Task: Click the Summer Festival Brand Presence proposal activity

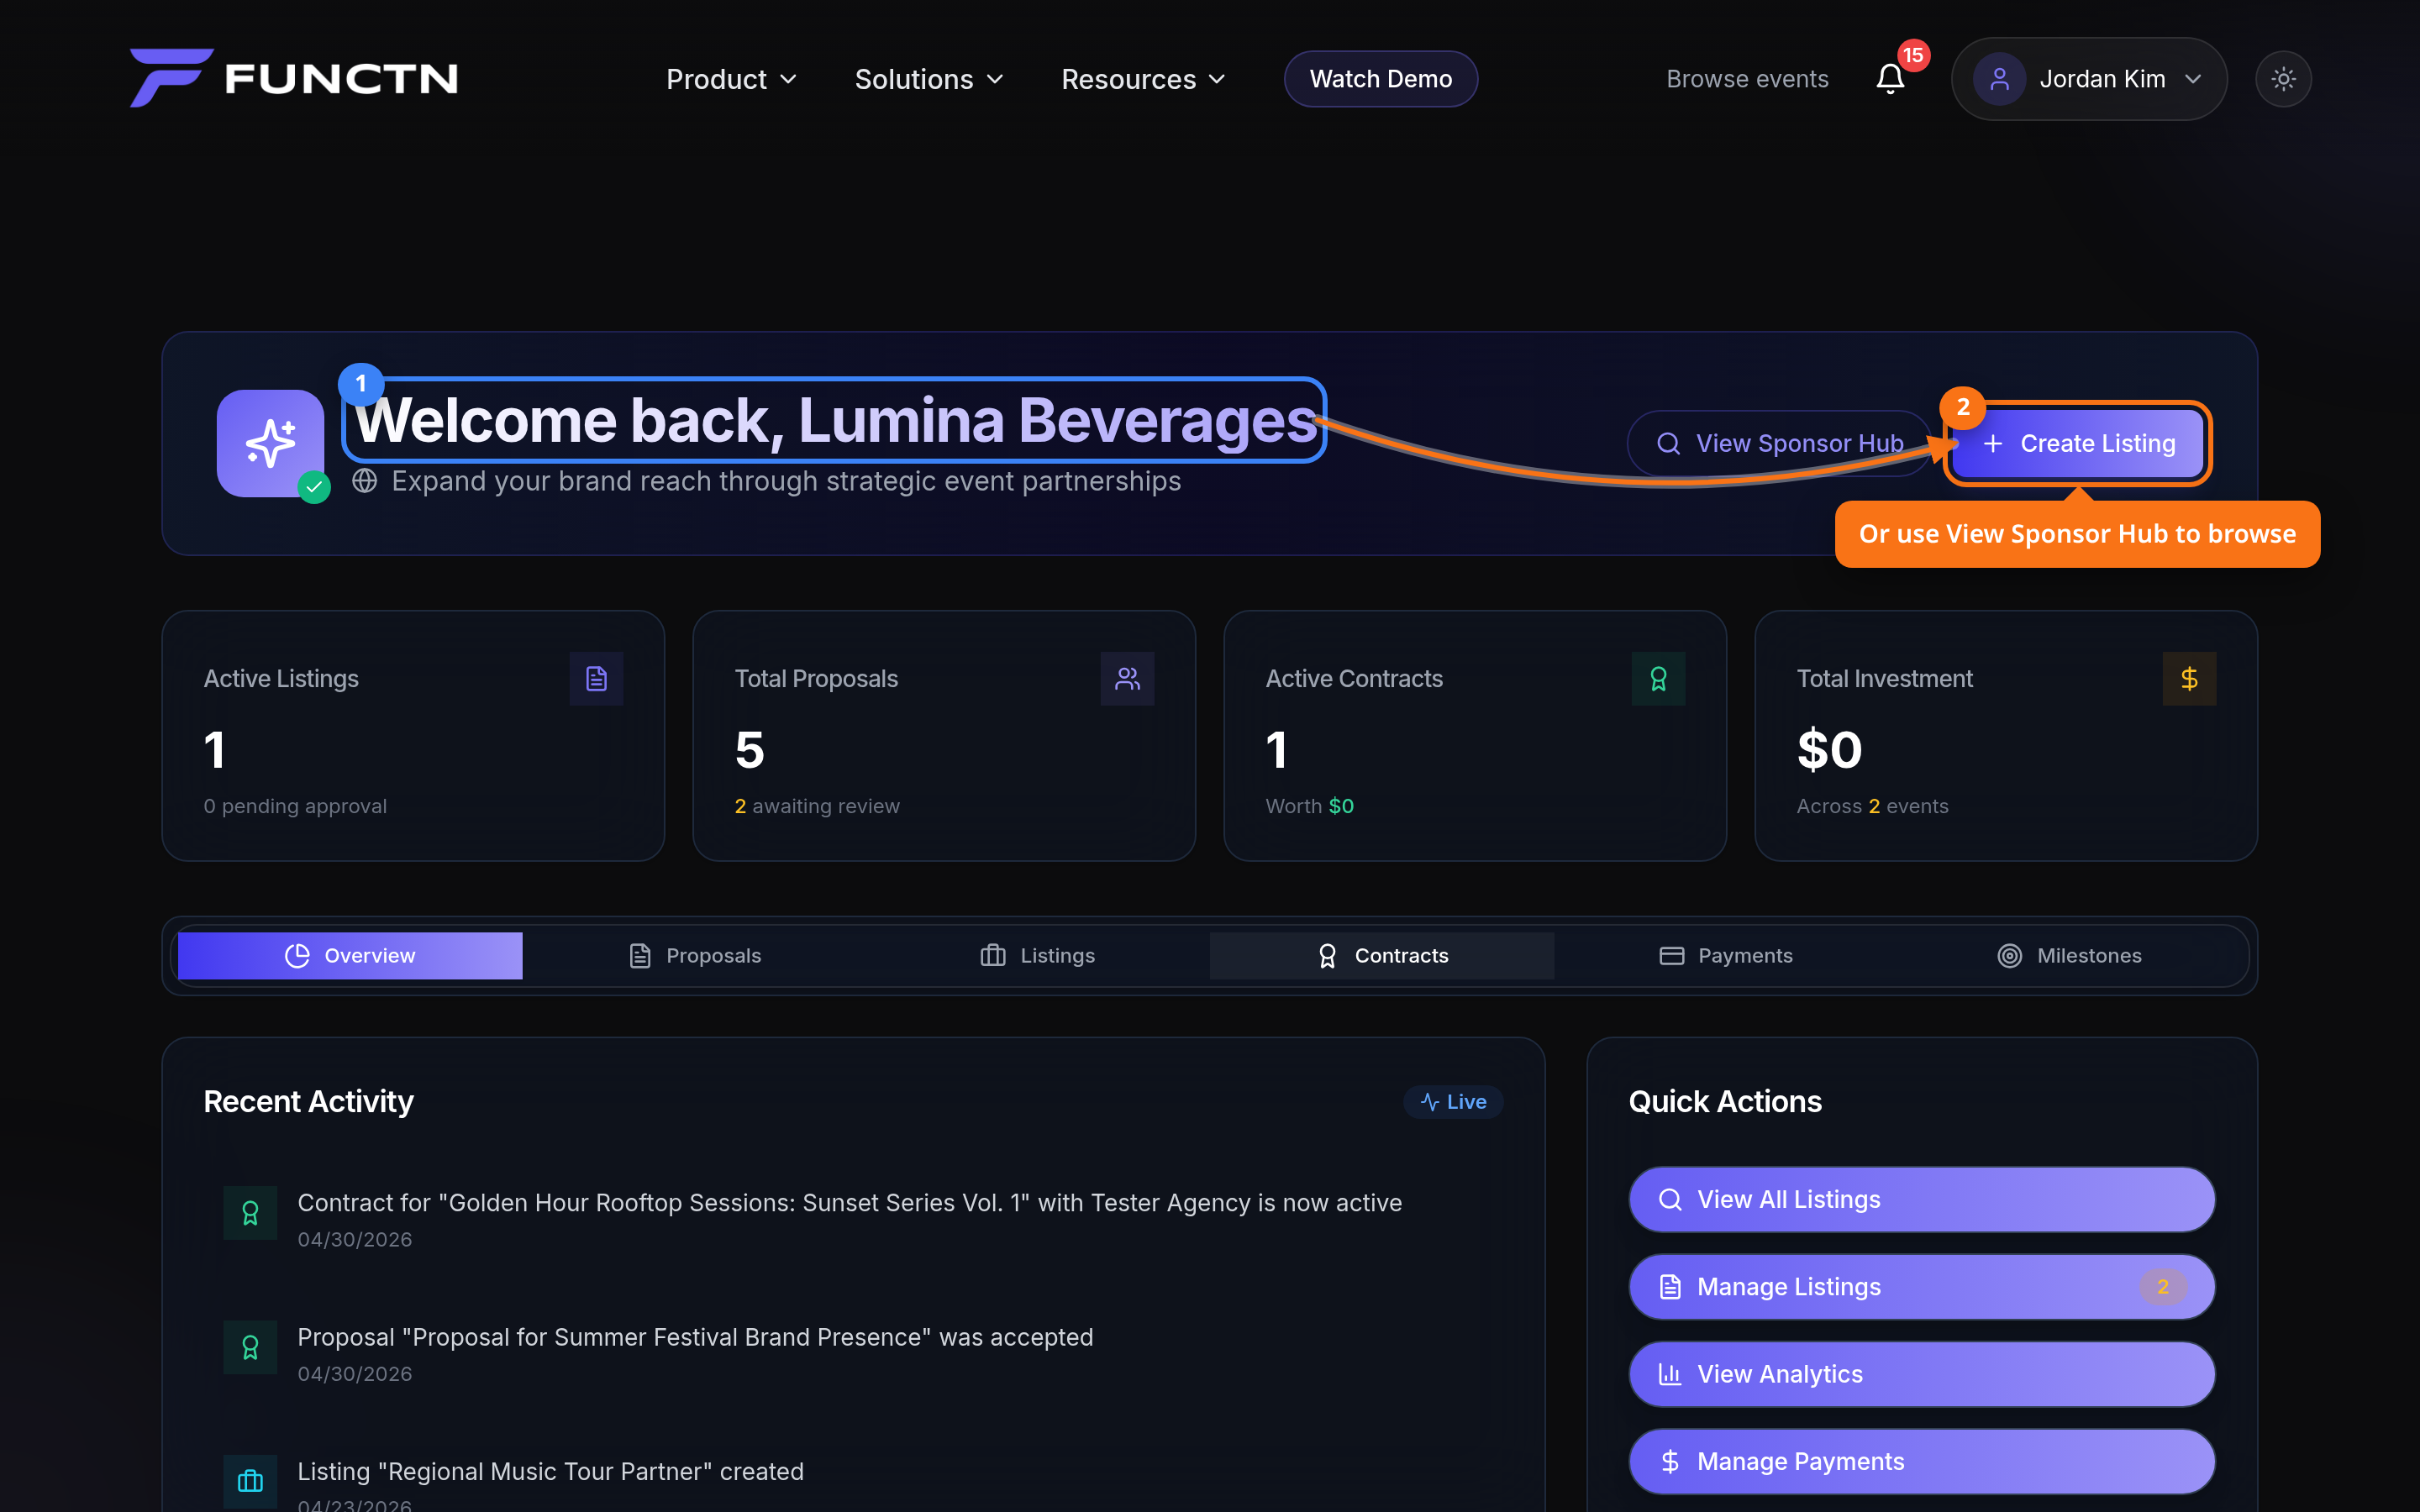Action: (853, 1354)
